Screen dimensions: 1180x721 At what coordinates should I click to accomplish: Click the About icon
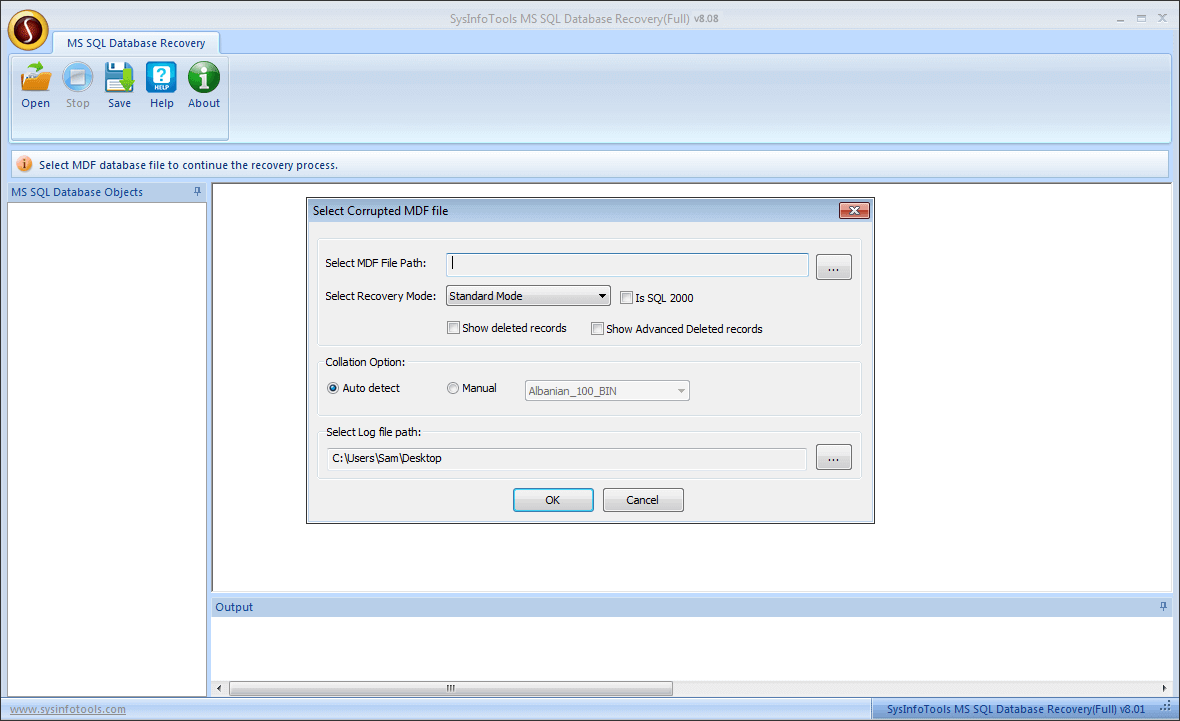203,85
